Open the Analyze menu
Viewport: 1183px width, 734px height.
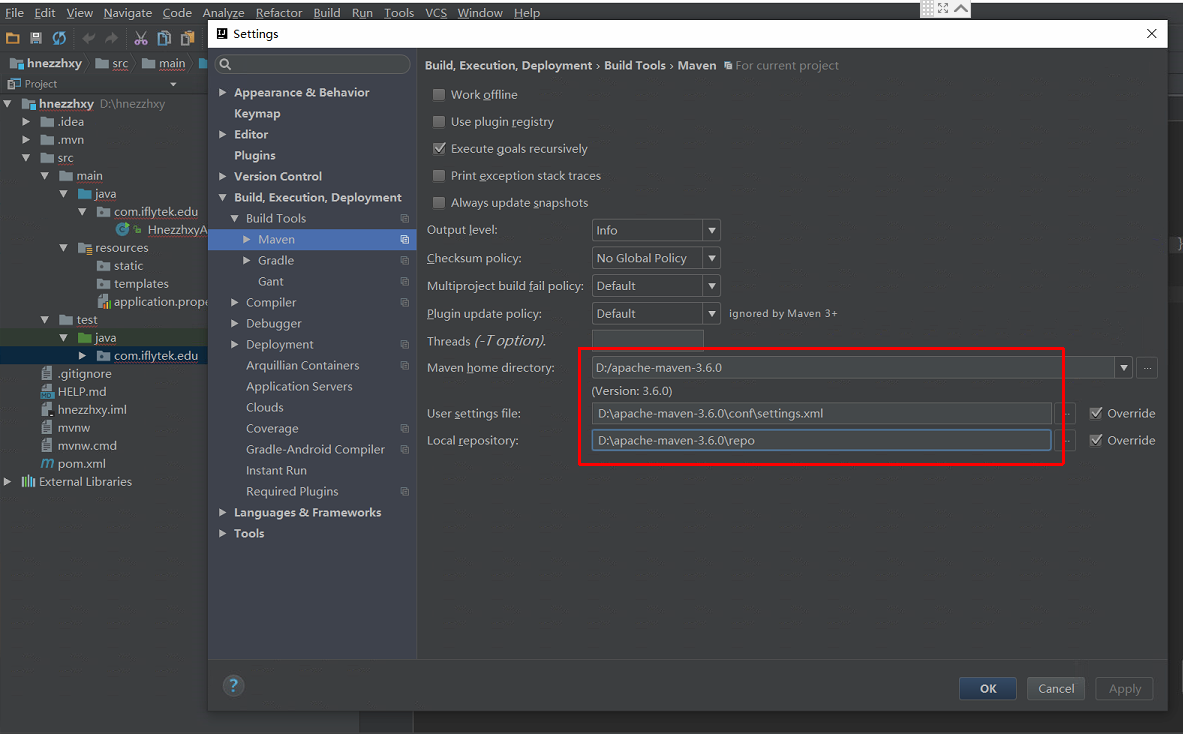click(223, 13)
